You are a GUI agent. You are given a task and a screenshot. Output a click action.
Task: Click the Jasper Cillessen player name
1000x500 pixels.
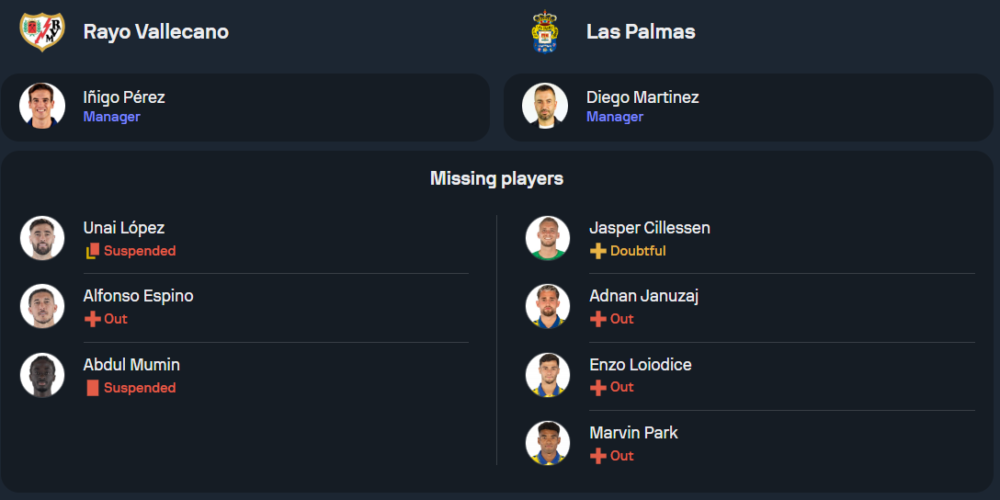pyautogui.click(x=650, y=228)
